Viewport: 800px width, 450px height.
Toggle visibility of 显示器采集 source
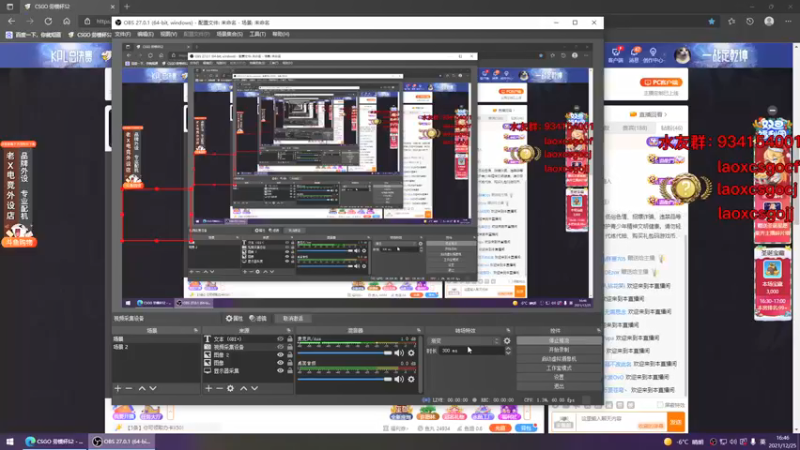click(x=280, y=371)
